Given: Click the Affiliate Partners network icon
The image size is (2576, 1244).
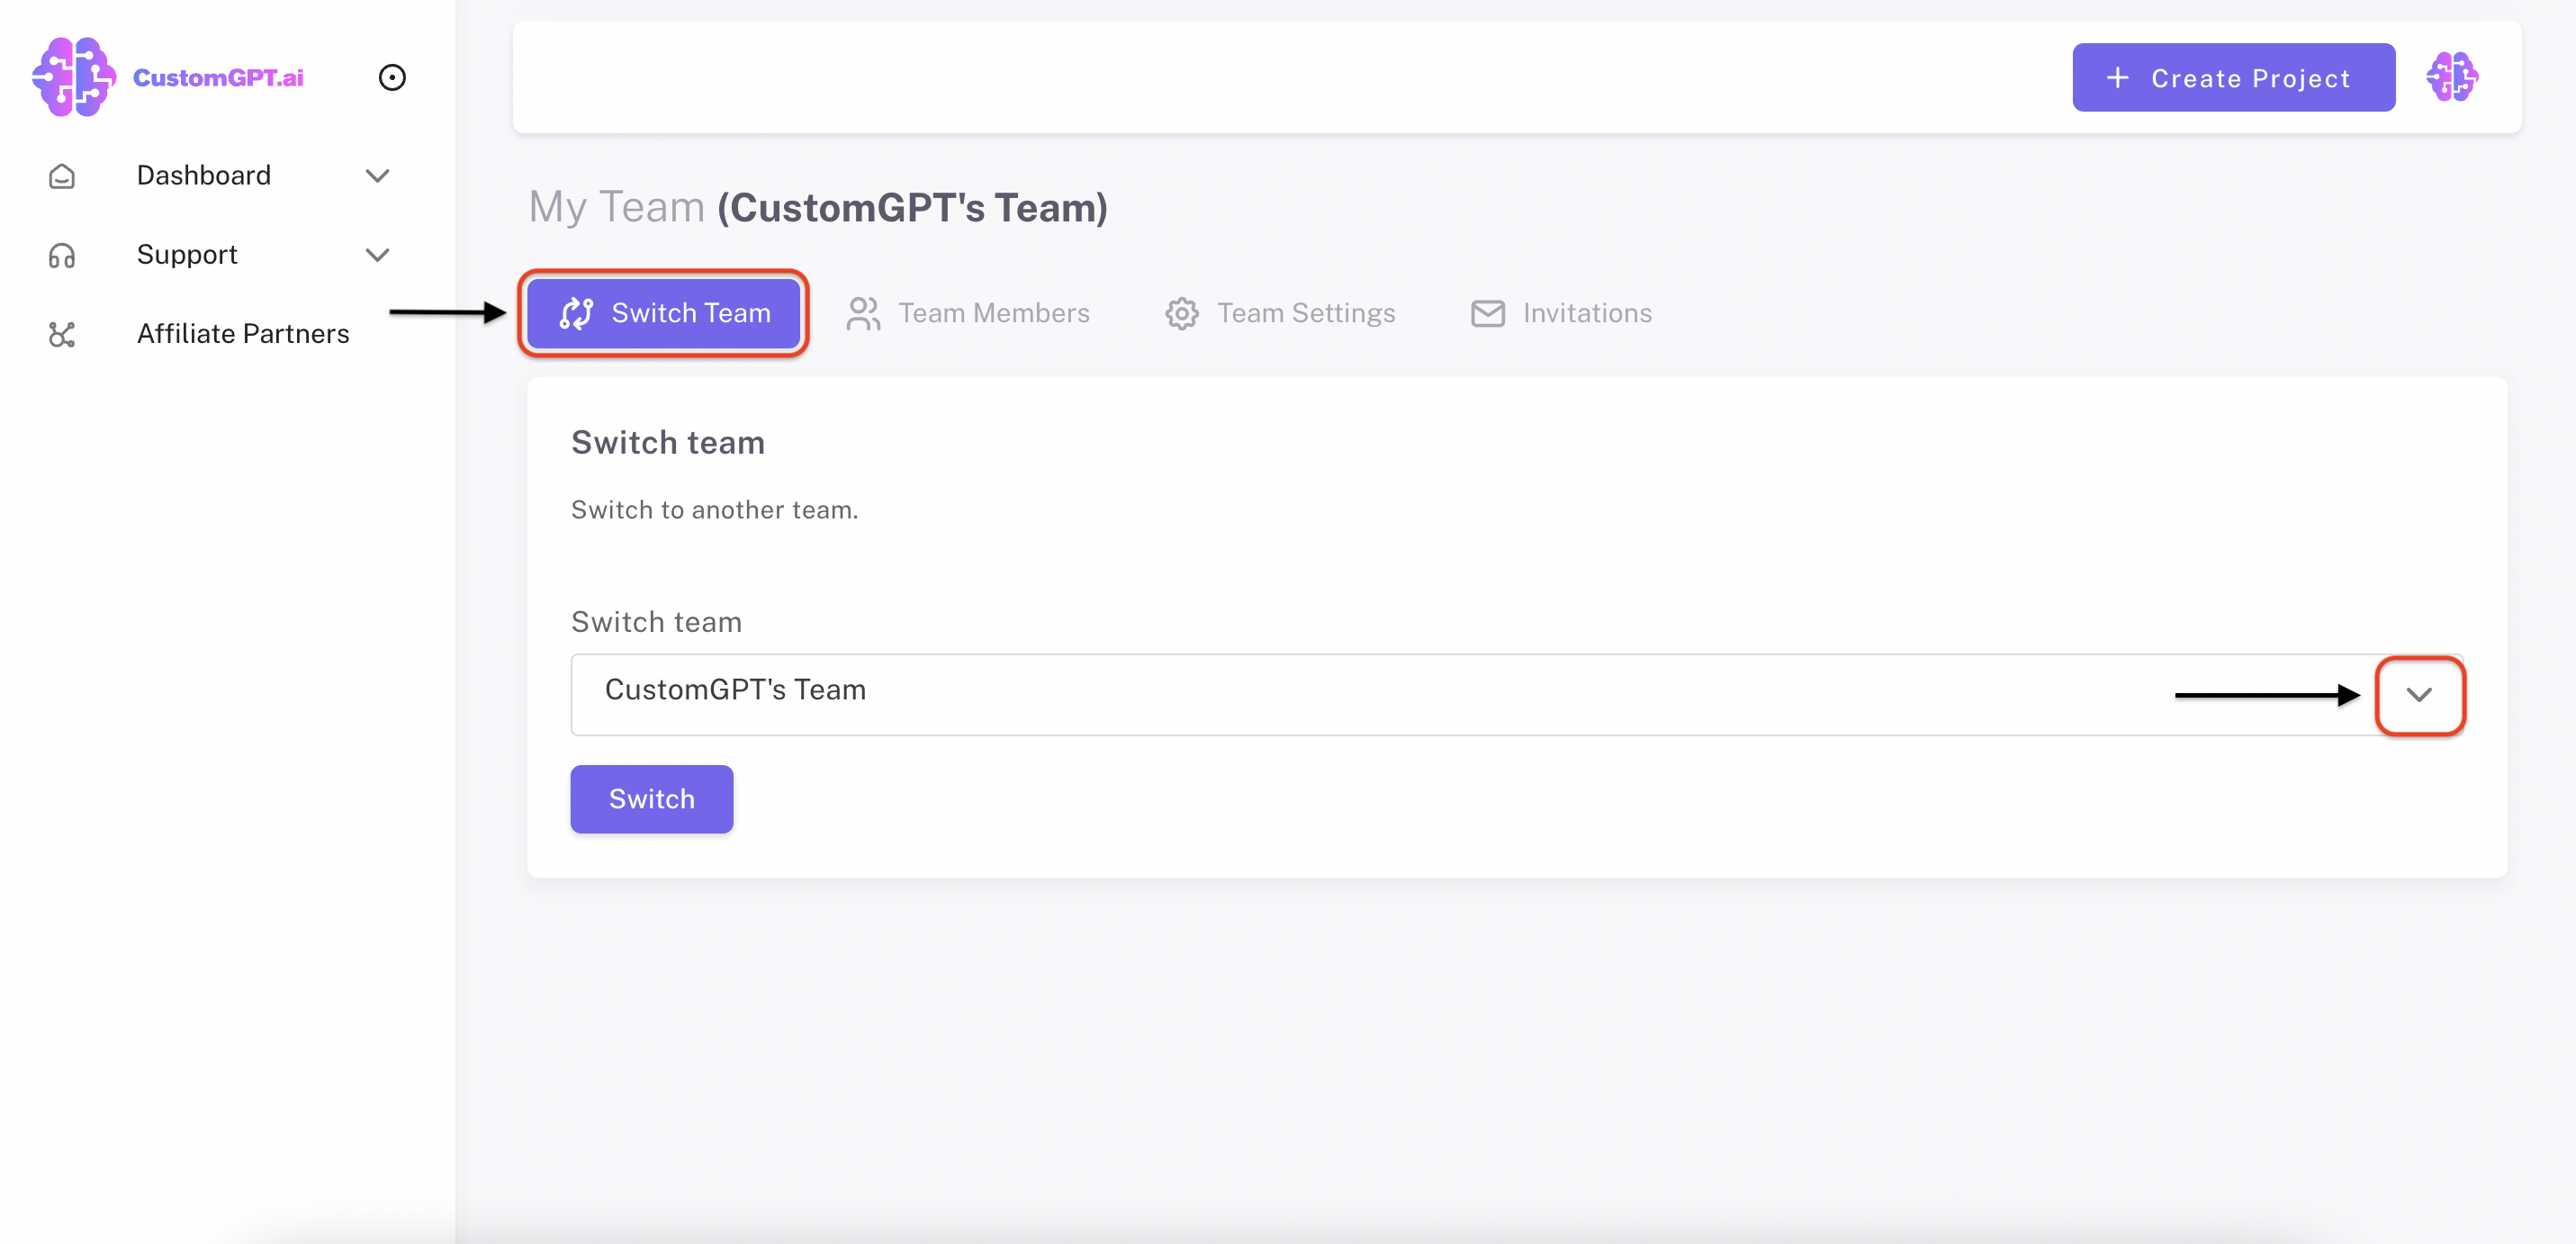Looking at the screenshot, I should [62, 334].
